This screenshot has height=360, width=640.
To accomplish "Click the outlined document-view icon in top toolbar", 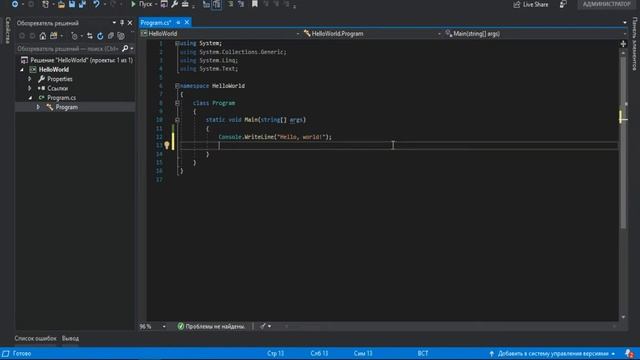I will click(x=217, y=4).
